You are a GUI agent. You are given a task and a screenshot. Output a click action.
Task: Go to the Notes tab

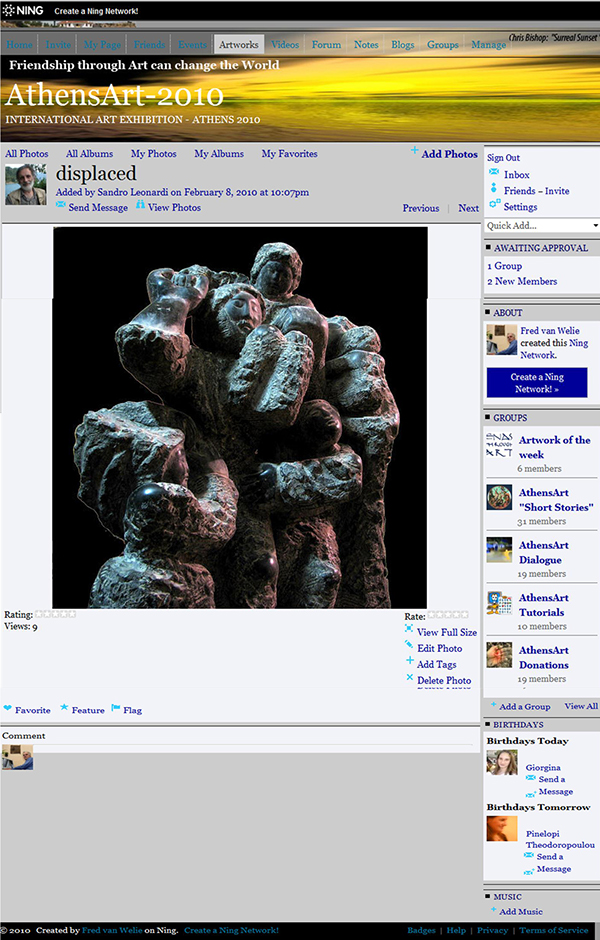(366, 44)
